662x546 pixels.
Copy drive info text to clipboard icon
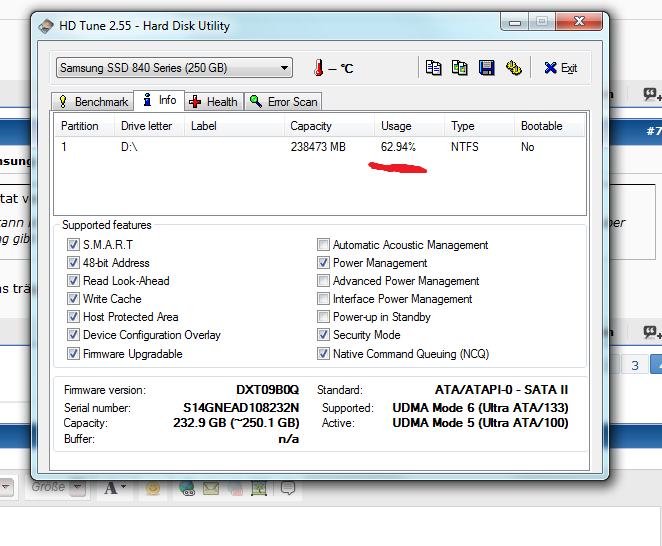pos(433,68)
